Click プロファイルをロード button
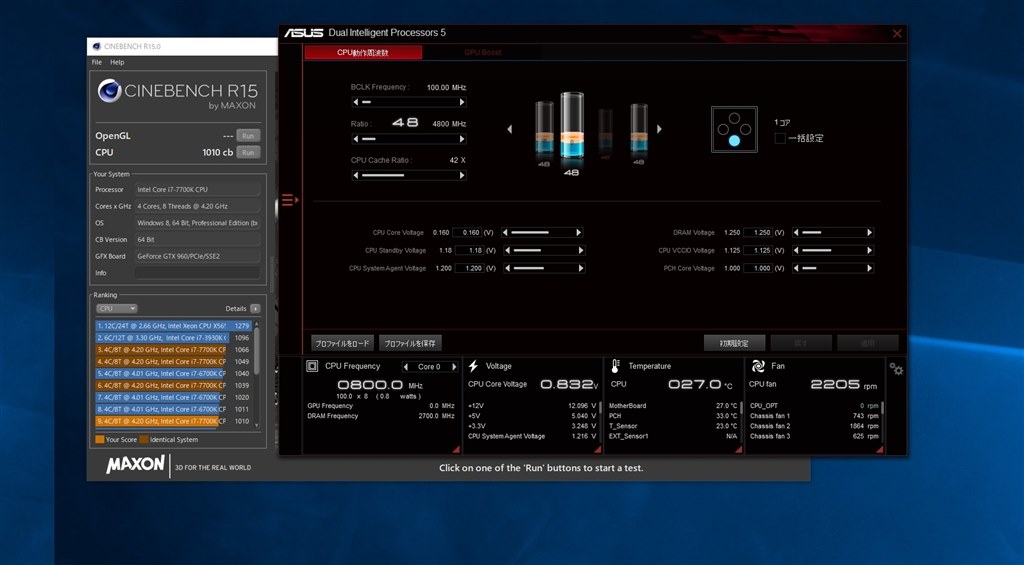 tap(342, 343)
